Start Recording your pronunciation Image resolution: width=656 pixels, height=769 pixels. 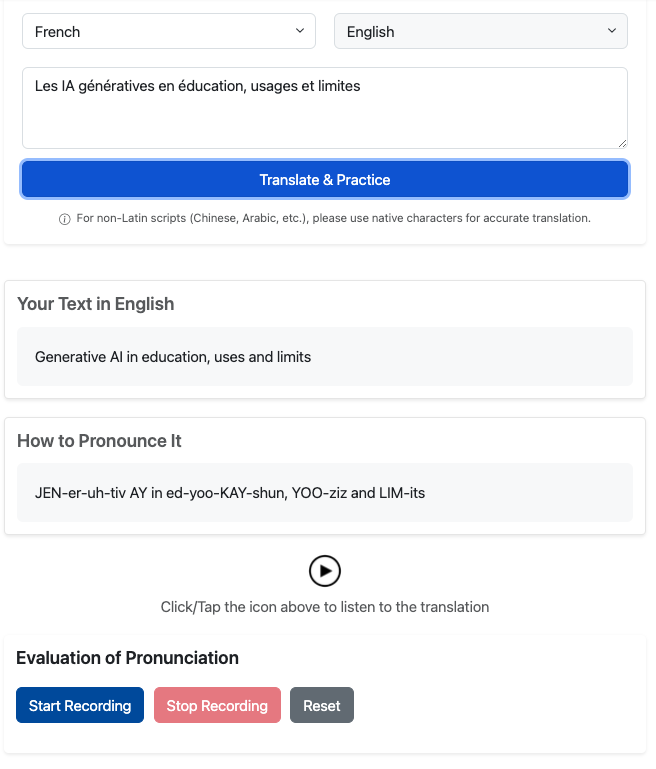click(x=80, y=706)
